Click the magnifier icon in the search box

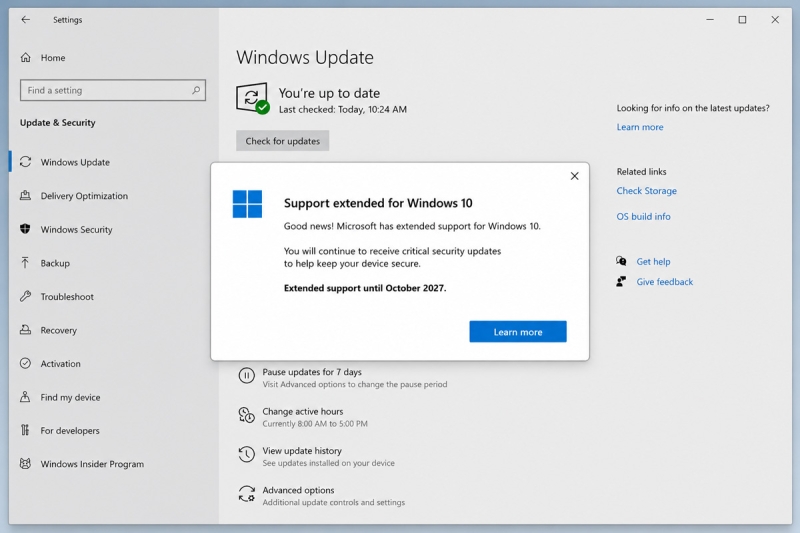click(196, 90)
